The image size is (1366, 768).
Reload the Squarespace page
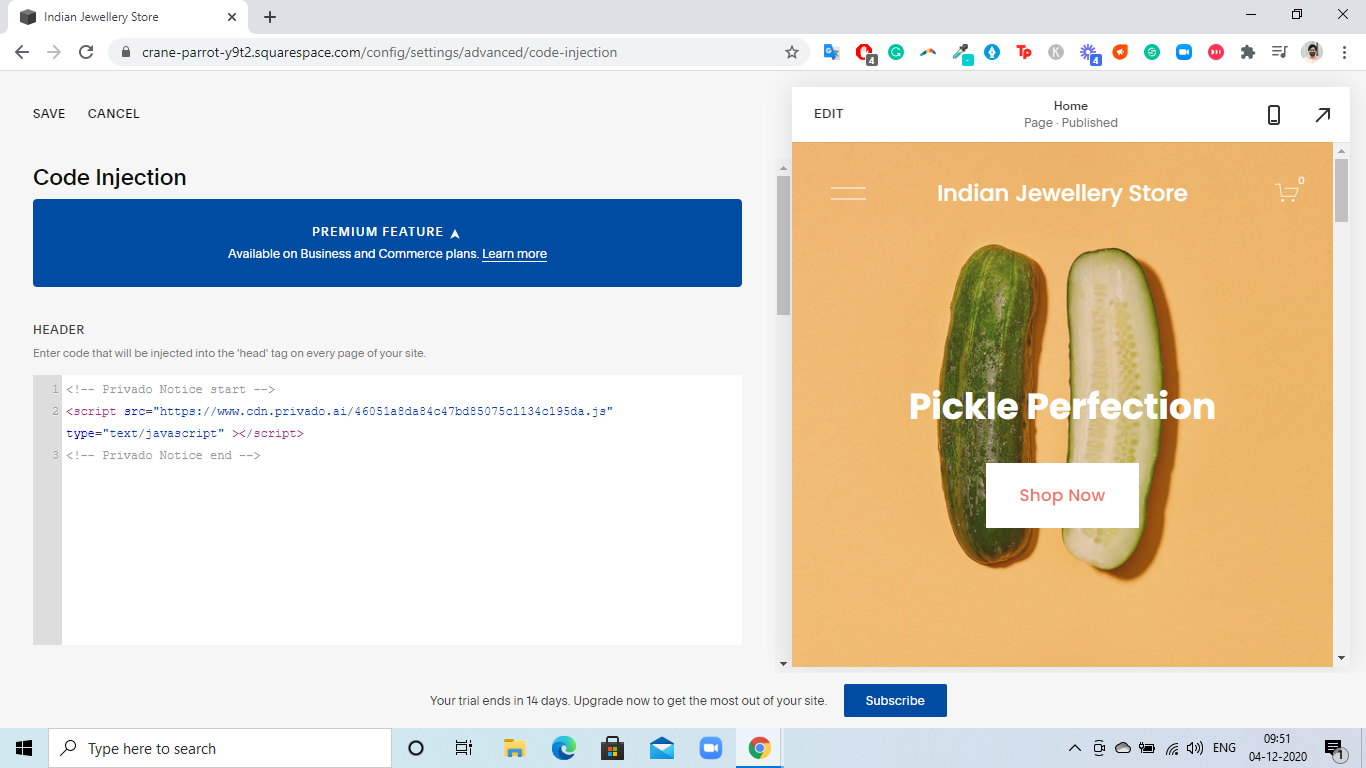coord(86,52)
